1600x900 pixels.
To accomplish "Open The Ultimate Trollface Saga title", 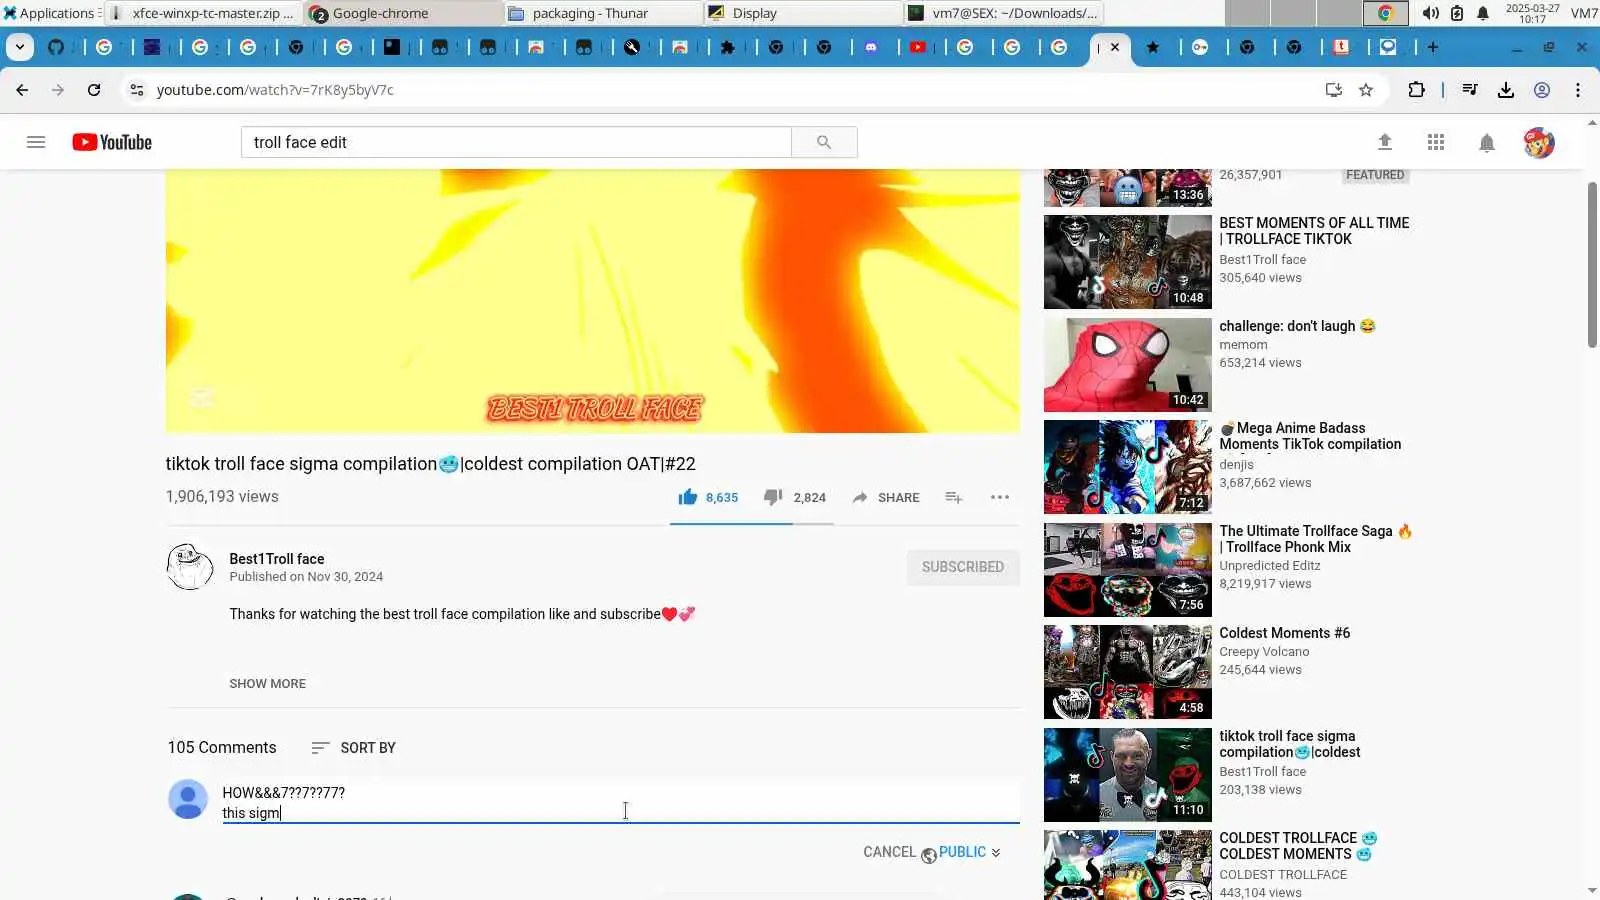I will 1316,539.
